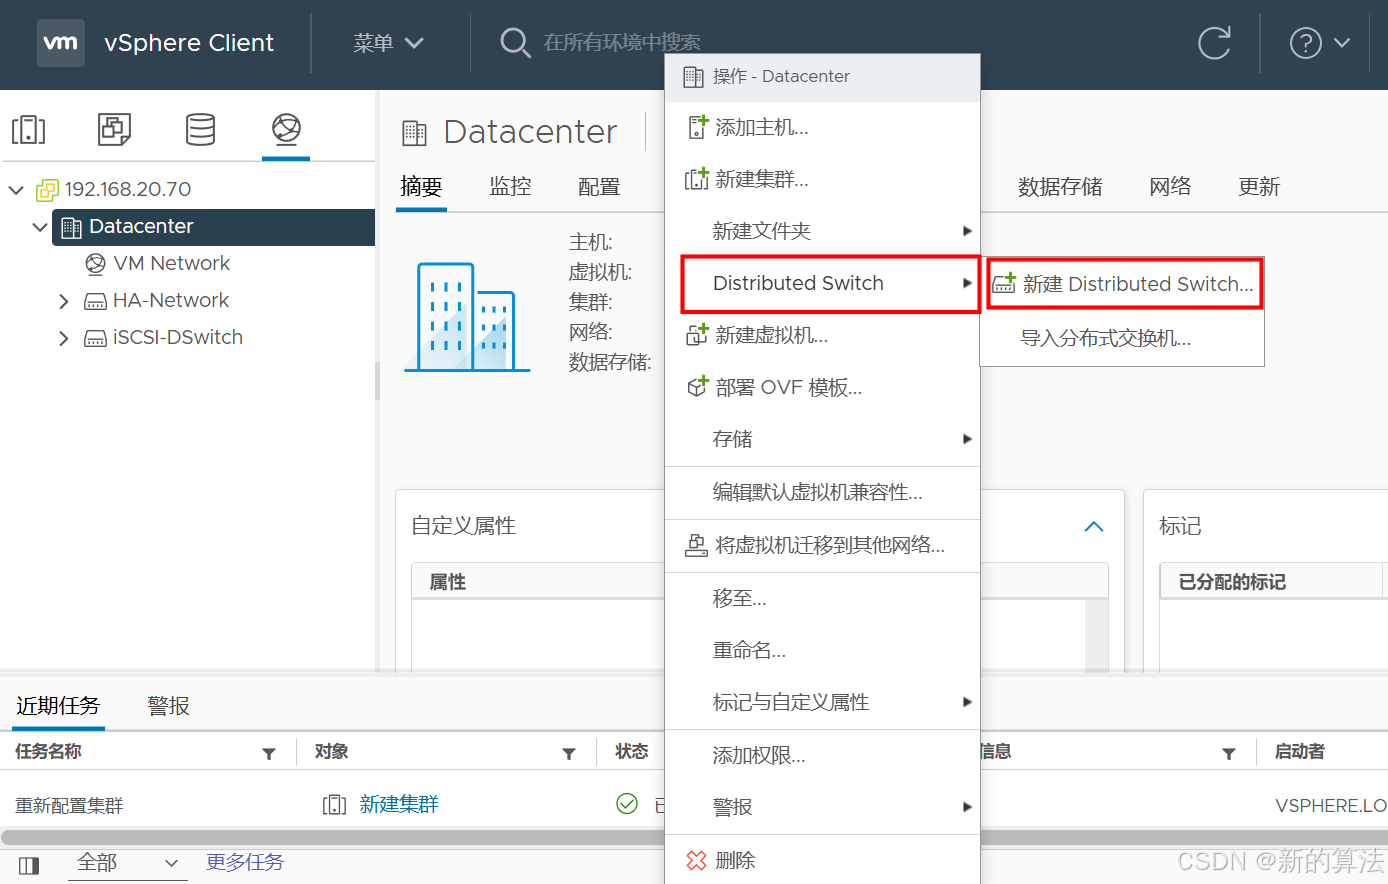
Task: Open the 标记与自定义属性 submenu
Action: (822, 702)
